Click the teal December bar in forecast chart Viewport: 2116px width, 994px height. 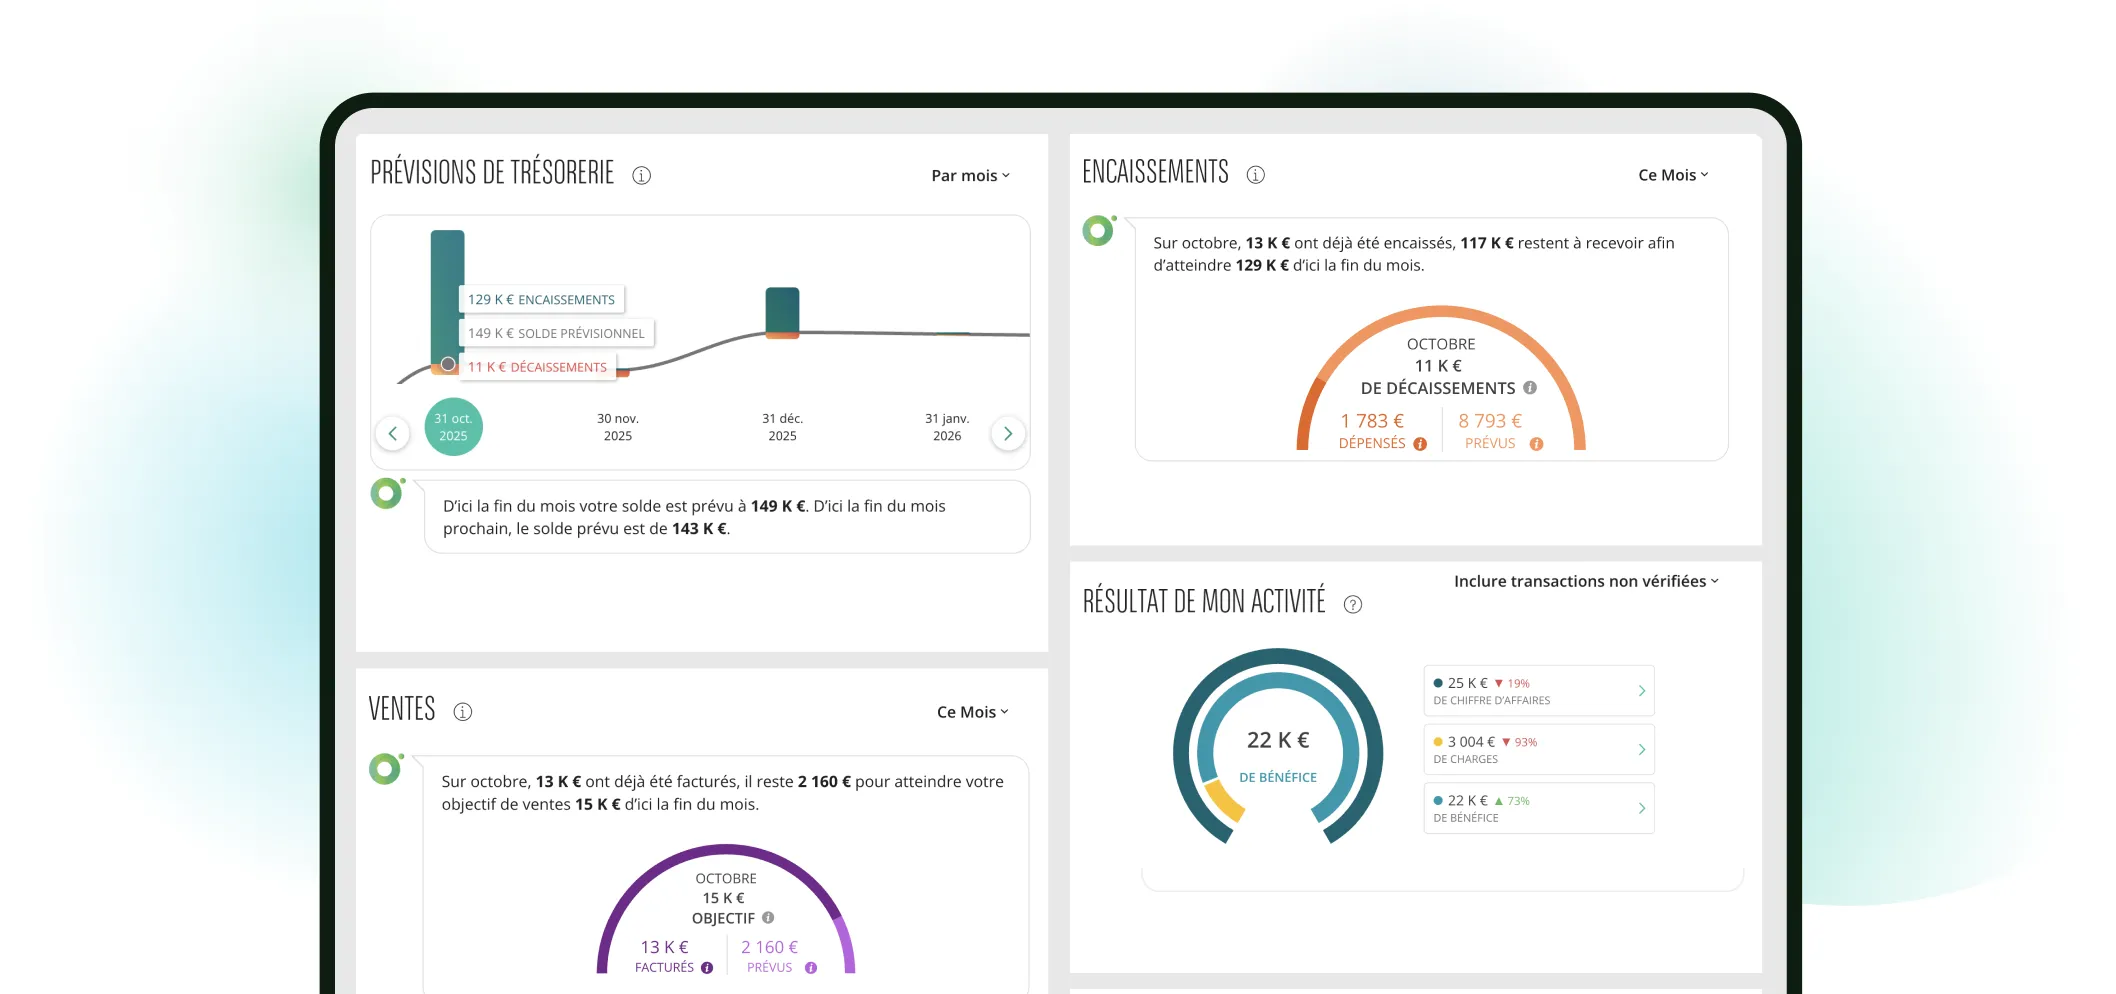[x=782, y=312]
